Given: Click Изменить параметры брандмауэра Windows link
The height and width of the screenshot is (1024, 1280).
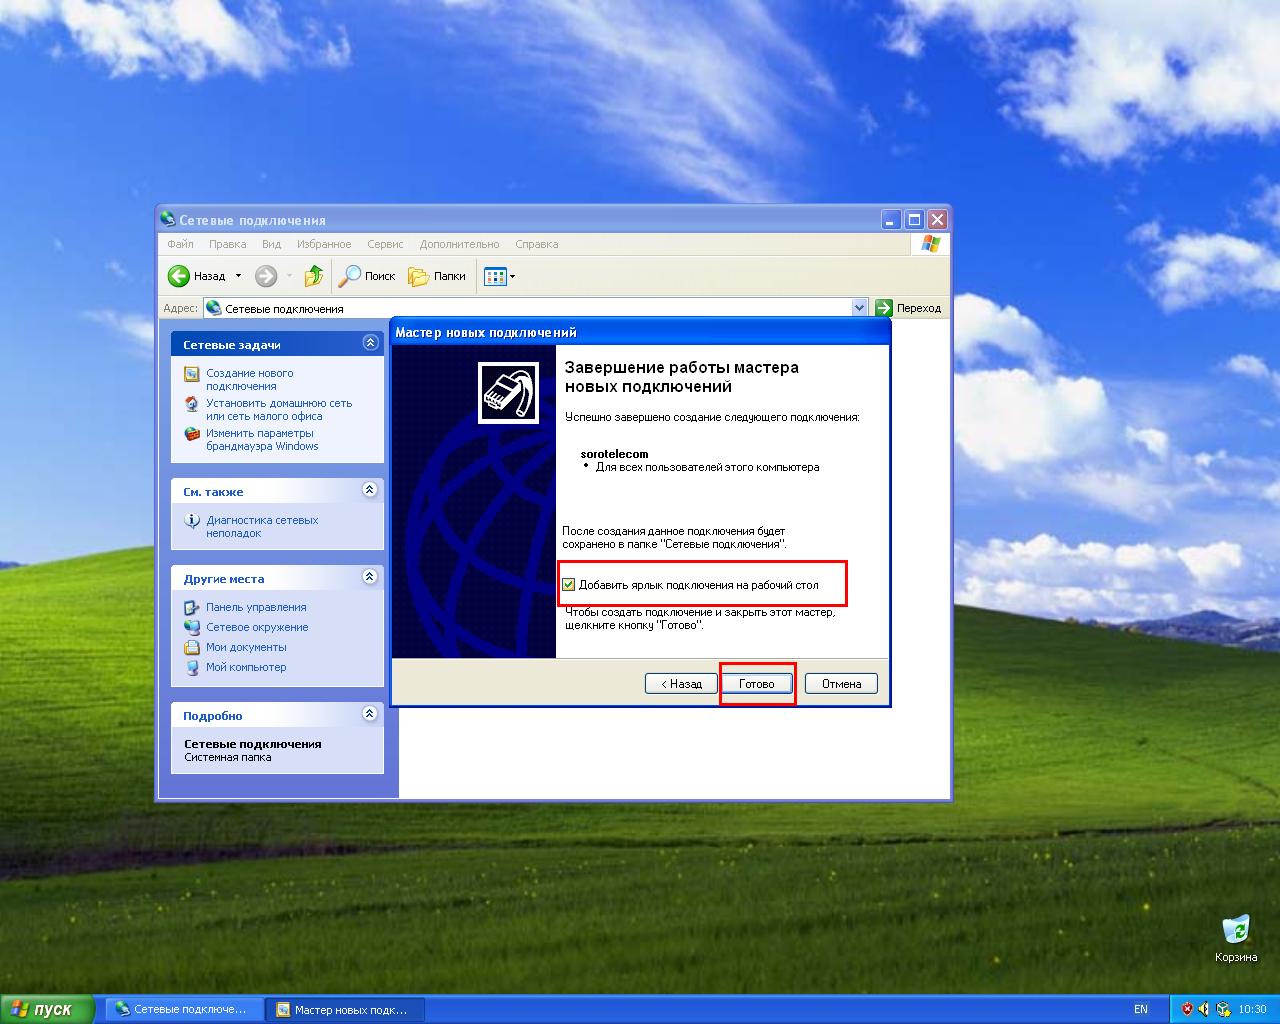Looking at the screenshot, I should [x=262, y=440].
